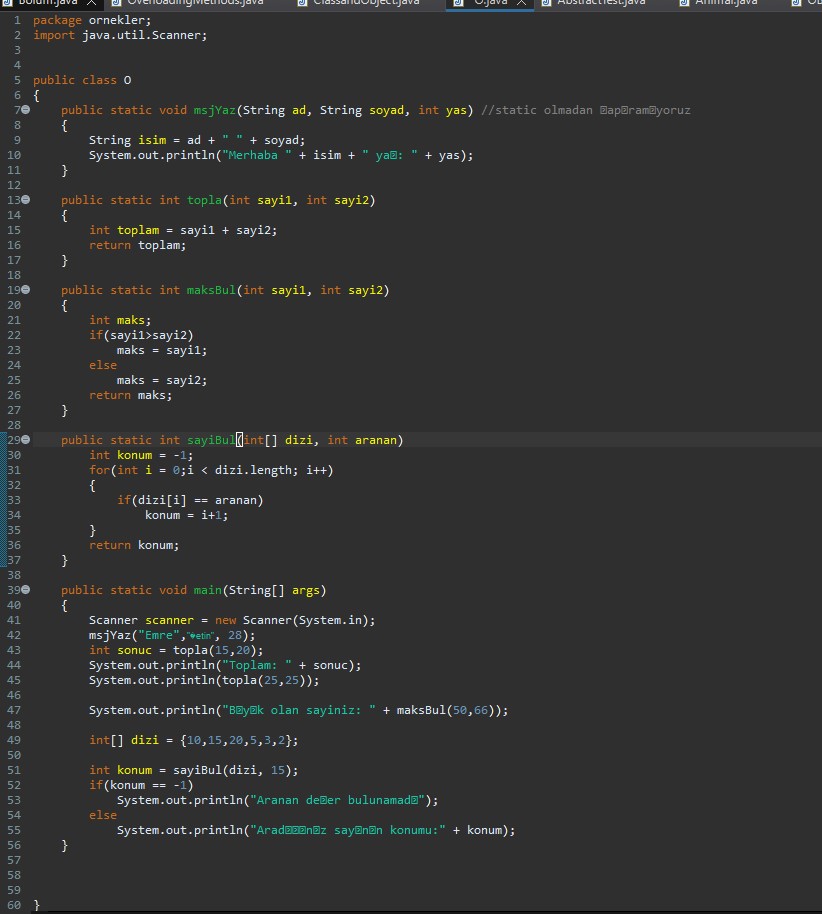822x914 pixels.
Task: Close the O.java editor tab
Action: [520, 4]
